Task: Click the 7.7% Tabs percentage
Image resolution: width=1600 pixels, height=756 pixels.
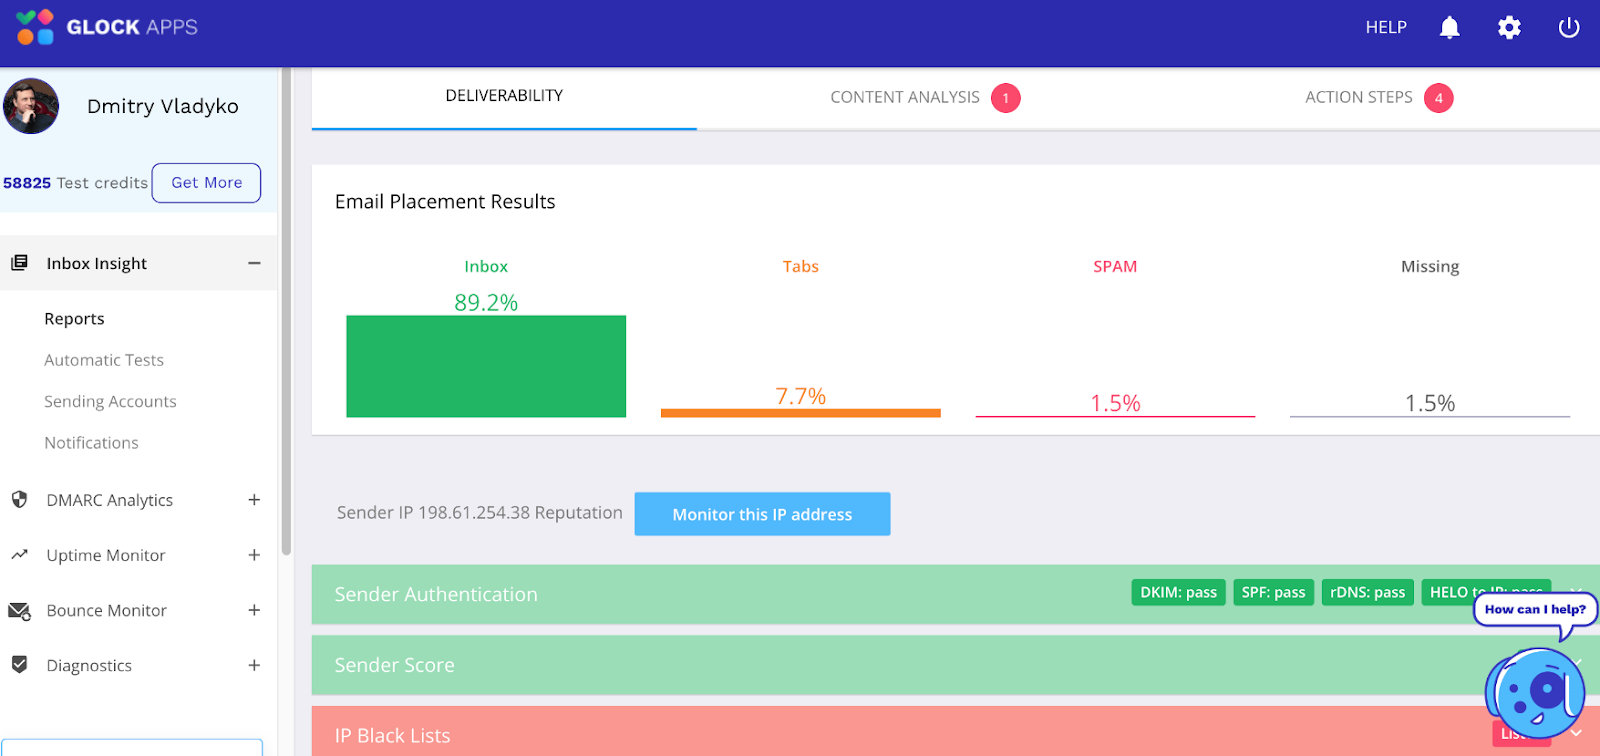Action: click(801, 396)
